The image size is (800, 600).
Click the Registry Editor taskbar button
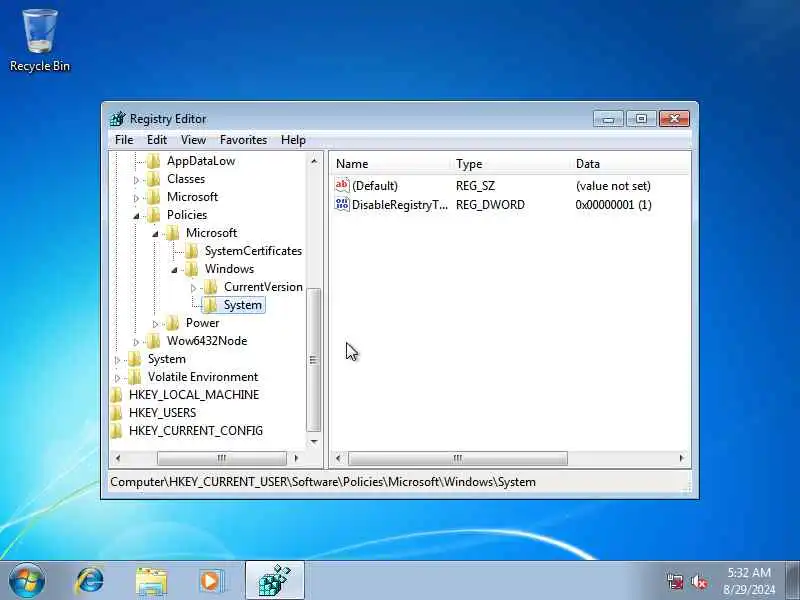tap(275, 581)
